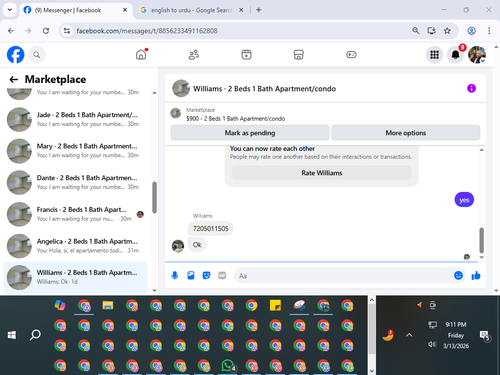The width and height of the screenshot is (500, 375).
Task: Open the Facebook search magnifier
Action: point(37,55)
